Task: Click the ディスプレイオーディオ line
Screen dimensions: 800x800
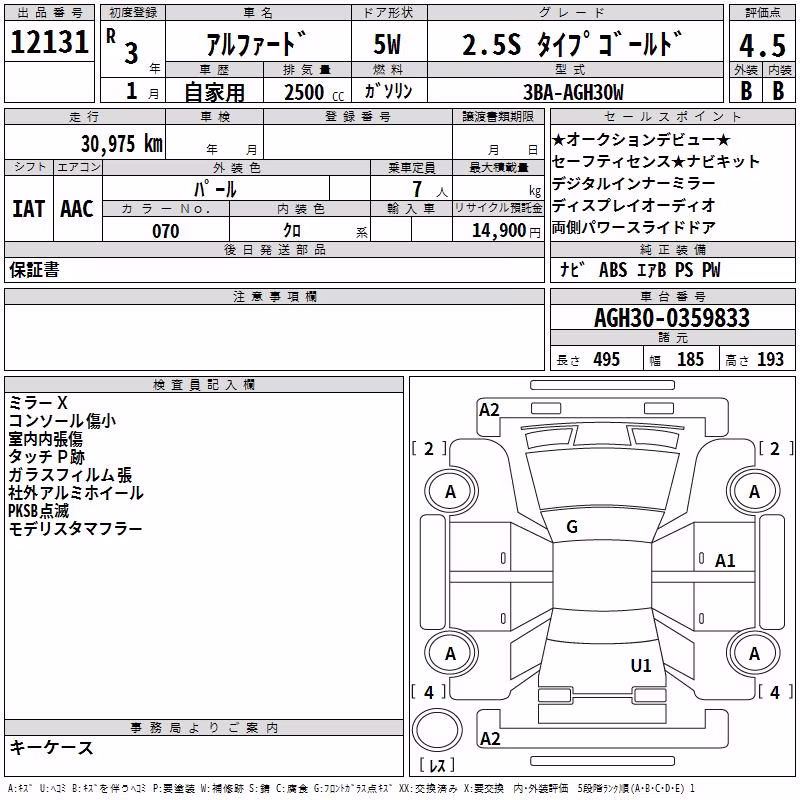Action: pos(634,205)
